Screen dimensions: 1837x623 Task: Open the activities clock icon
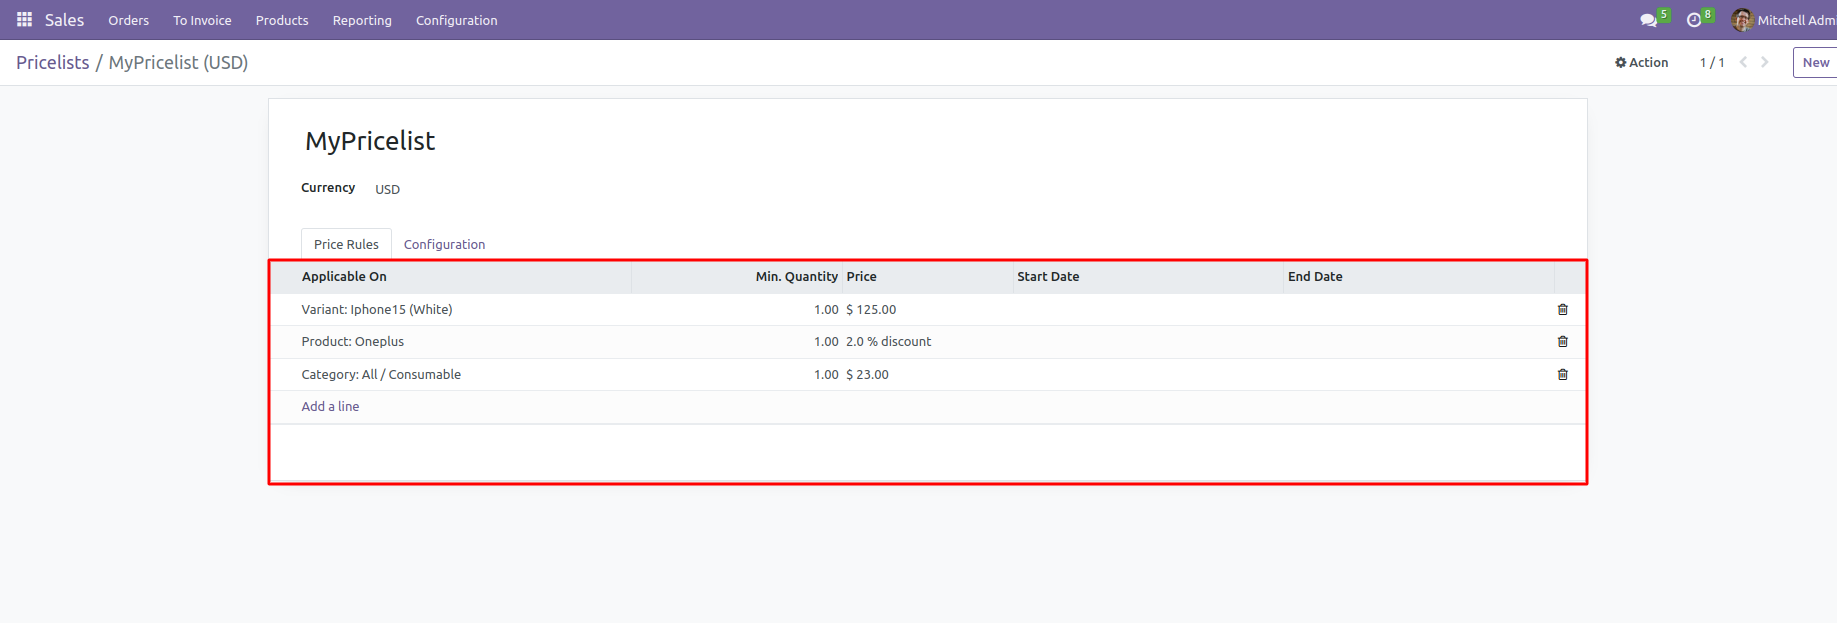1694,20
